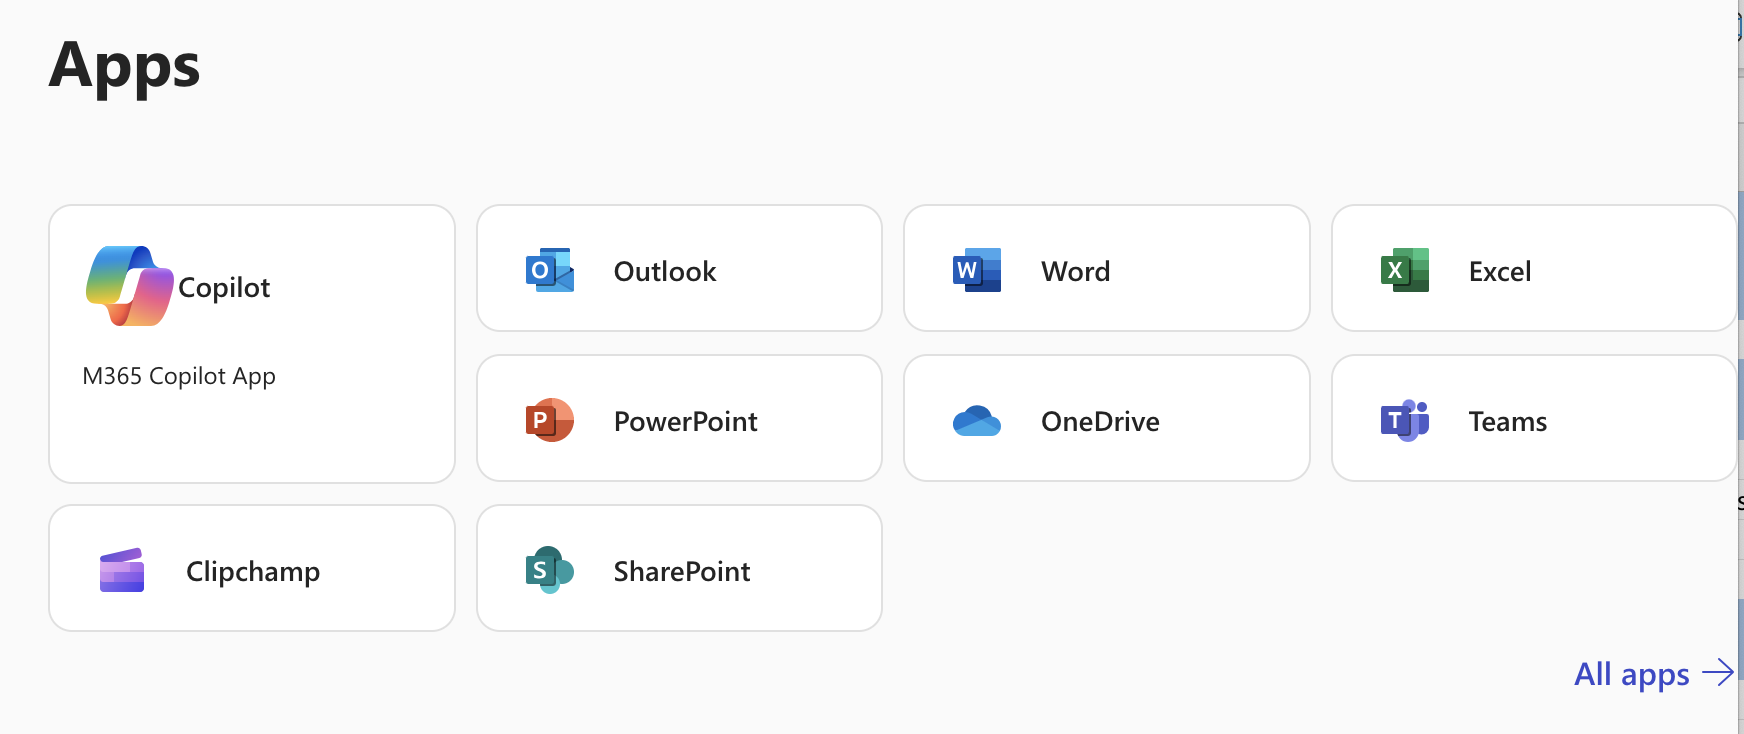Launch PowerPoint from its label
The height and width of the screenshot is (734, 1744).
[686, 421]
